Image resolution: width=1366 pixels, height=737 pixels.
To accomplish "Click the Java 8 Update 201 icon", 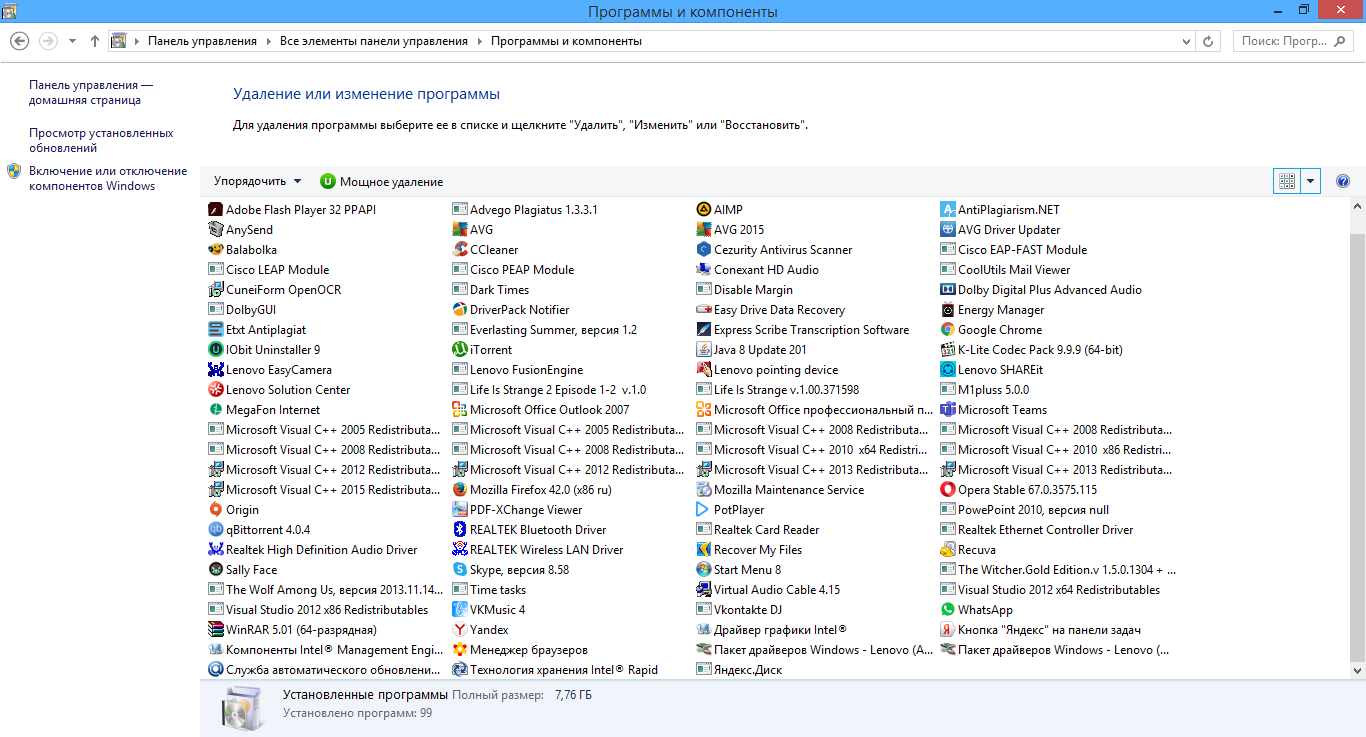I will tap(704, 350).
